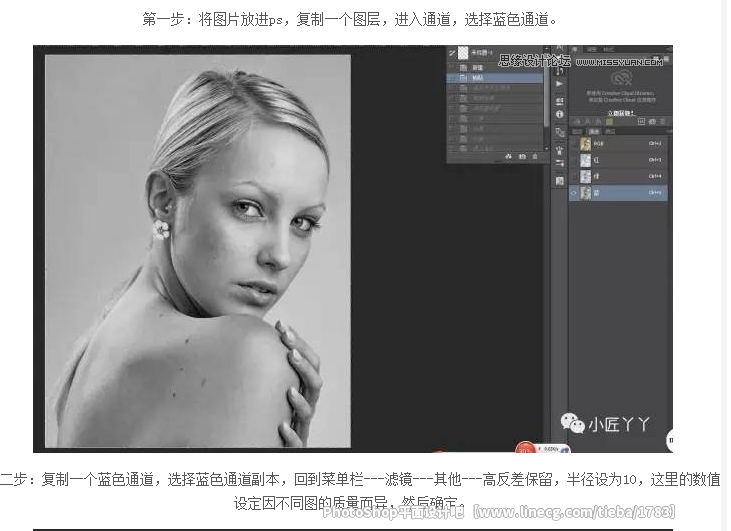Click the text 第一步:将图片放进ps
Image resolution: width=731 pixels, height=531 pixels.
[x=213, y=20]
